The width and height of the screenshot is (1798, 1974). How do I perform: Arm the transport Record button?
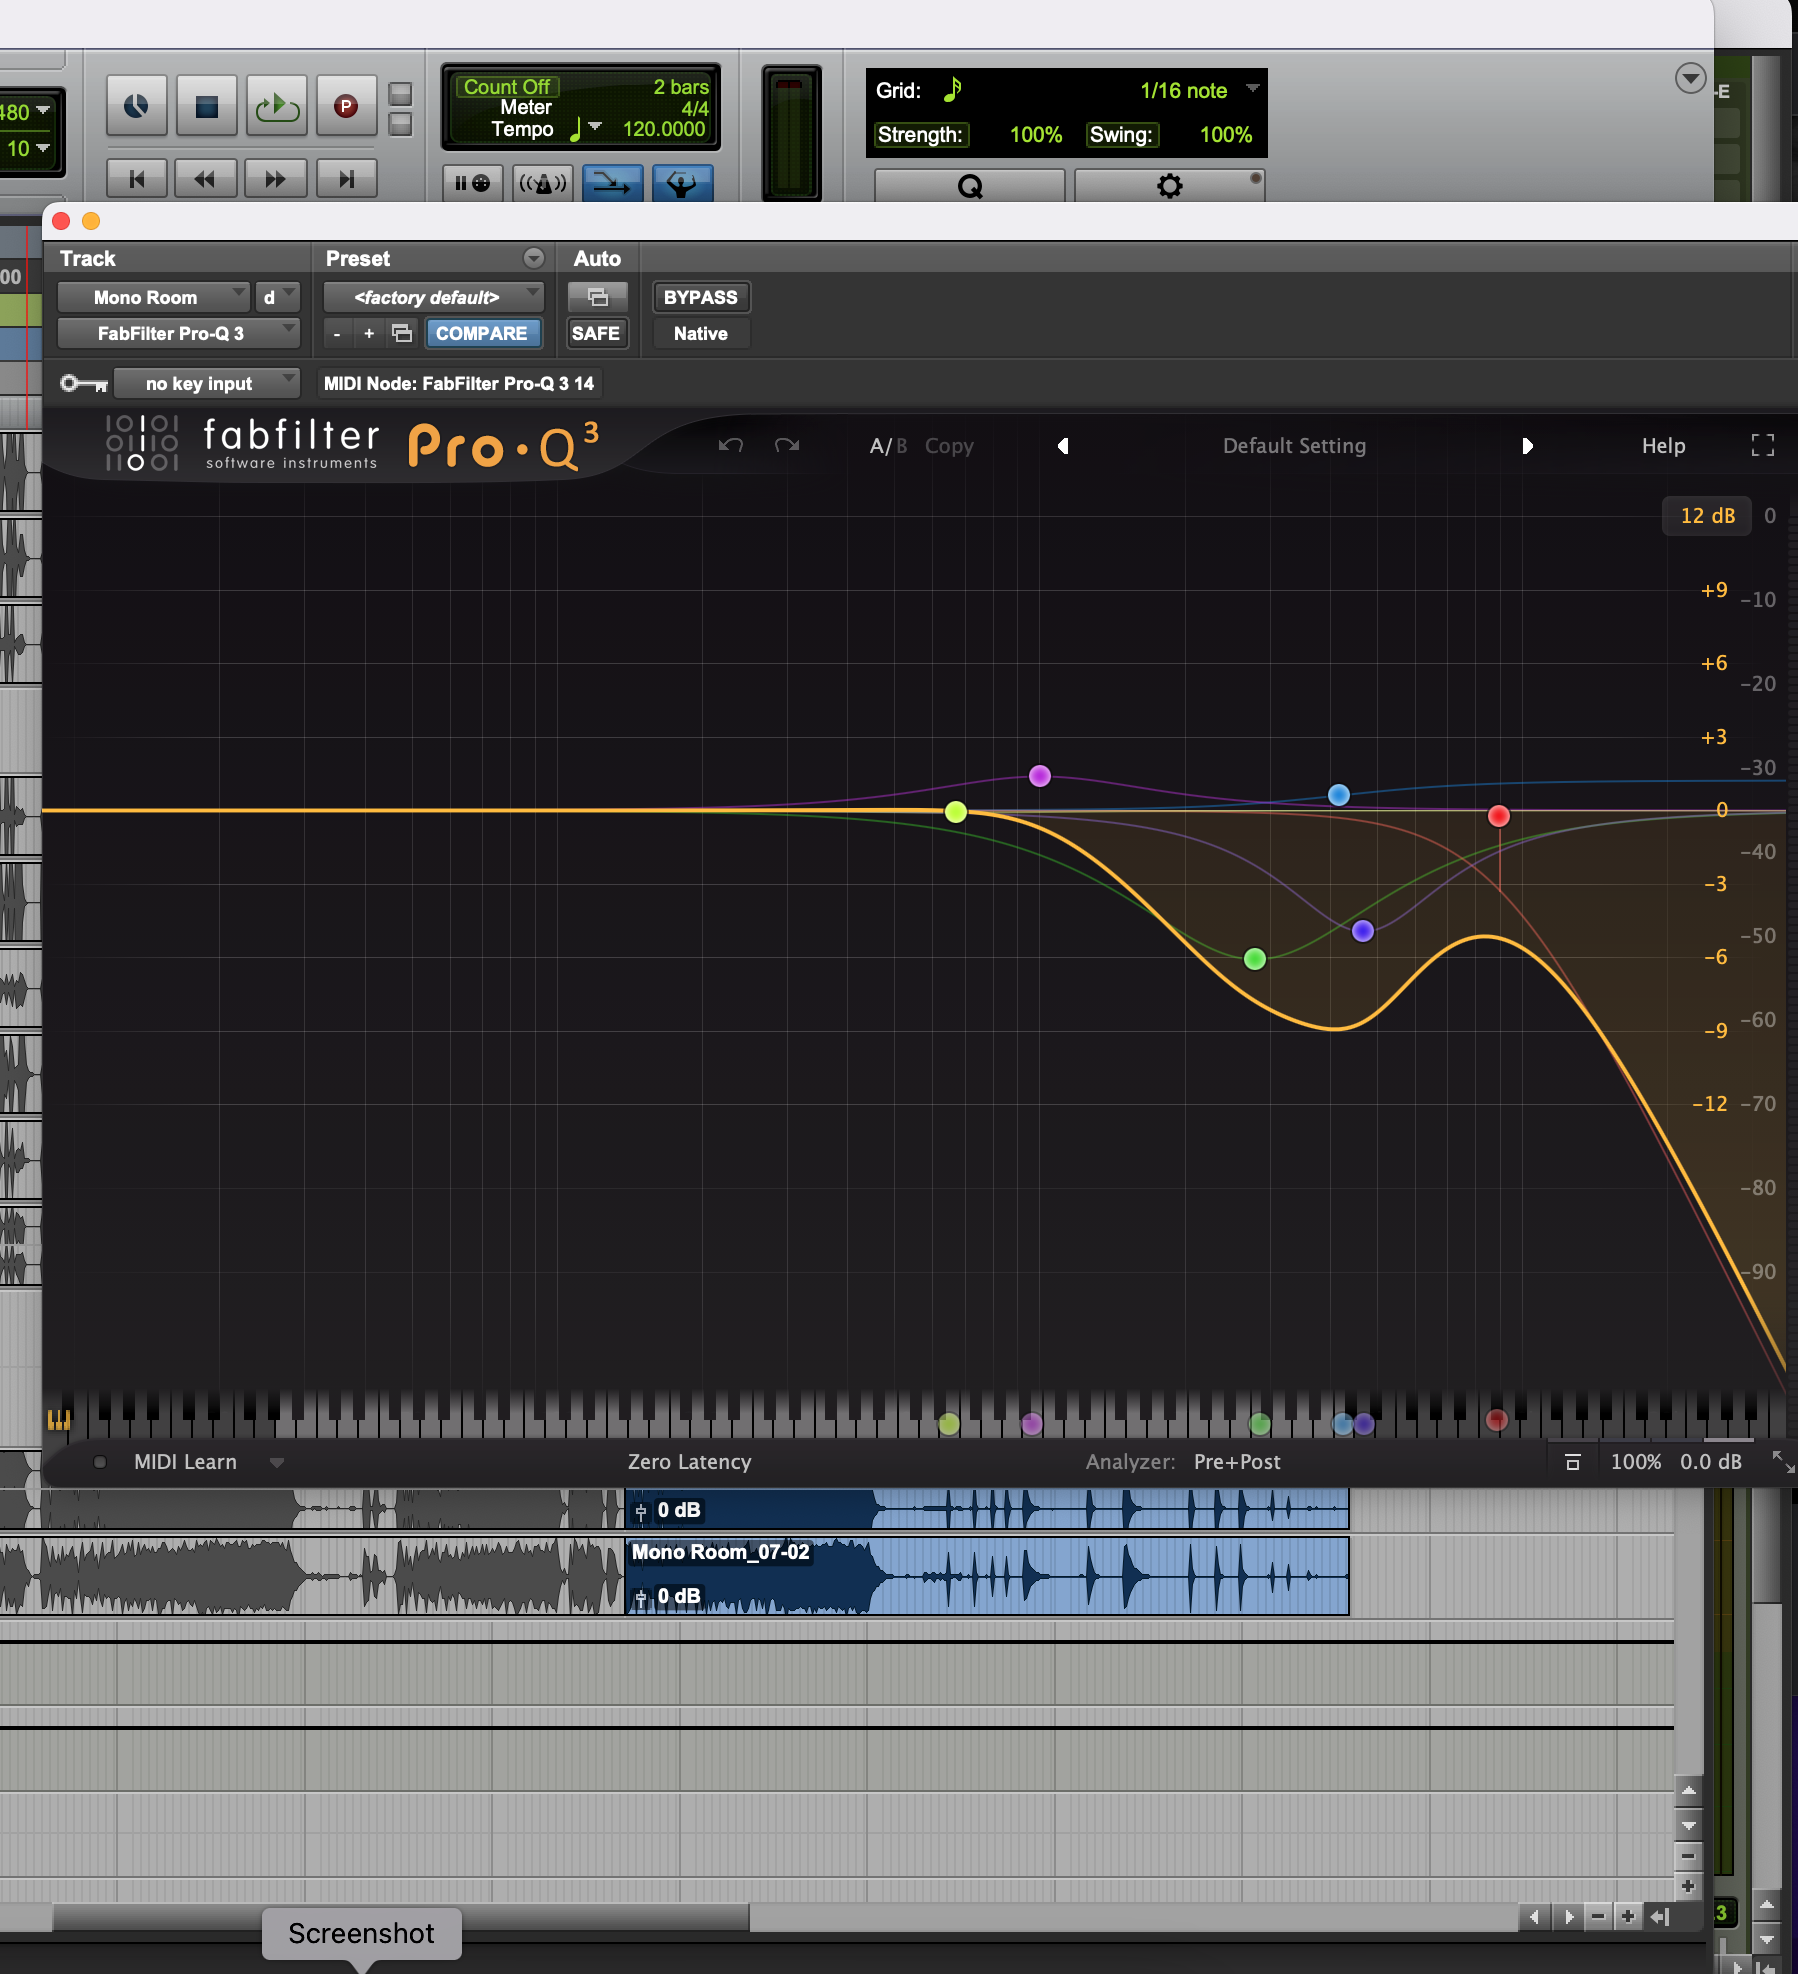click(346, 106)
